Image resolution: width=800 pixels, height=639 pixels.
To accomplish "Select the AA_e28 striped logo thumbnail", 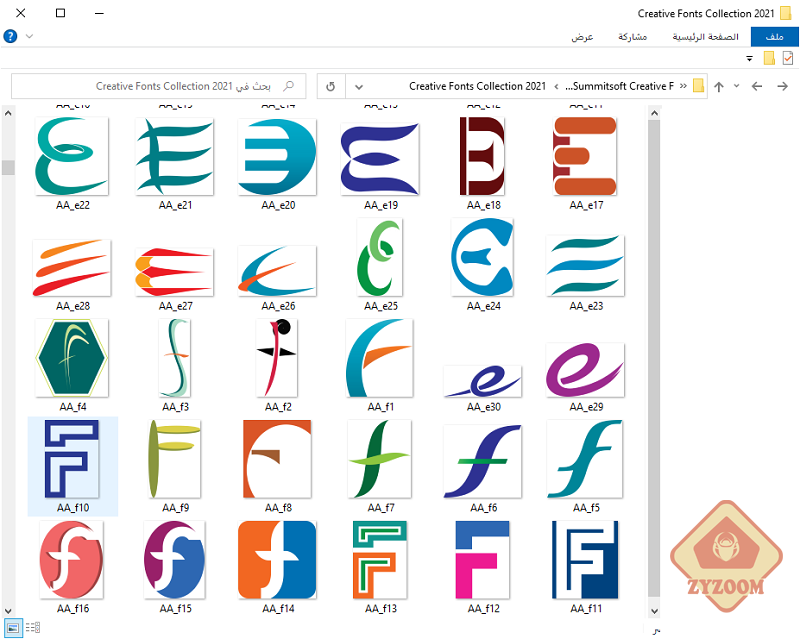I will click(72, 268).
